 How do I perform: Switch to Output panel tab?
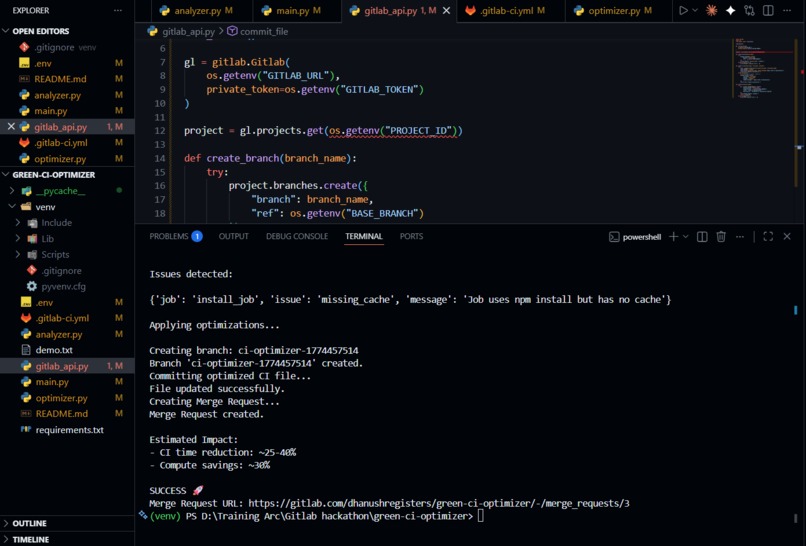pyautogui.click(x=233, y=236)
